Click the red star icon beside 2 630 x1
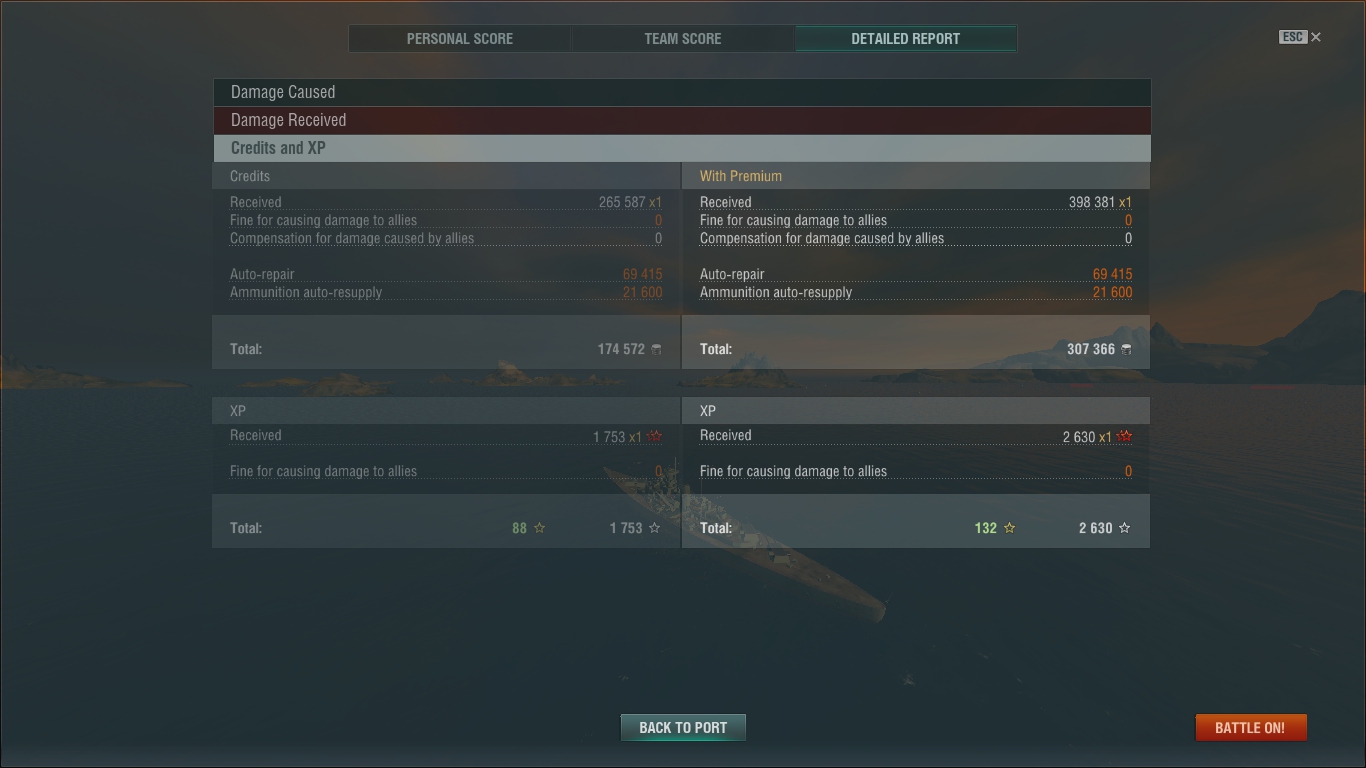Image resolution: width=1366 pixels, height=768 pixels. click(x=1124, y=437)
